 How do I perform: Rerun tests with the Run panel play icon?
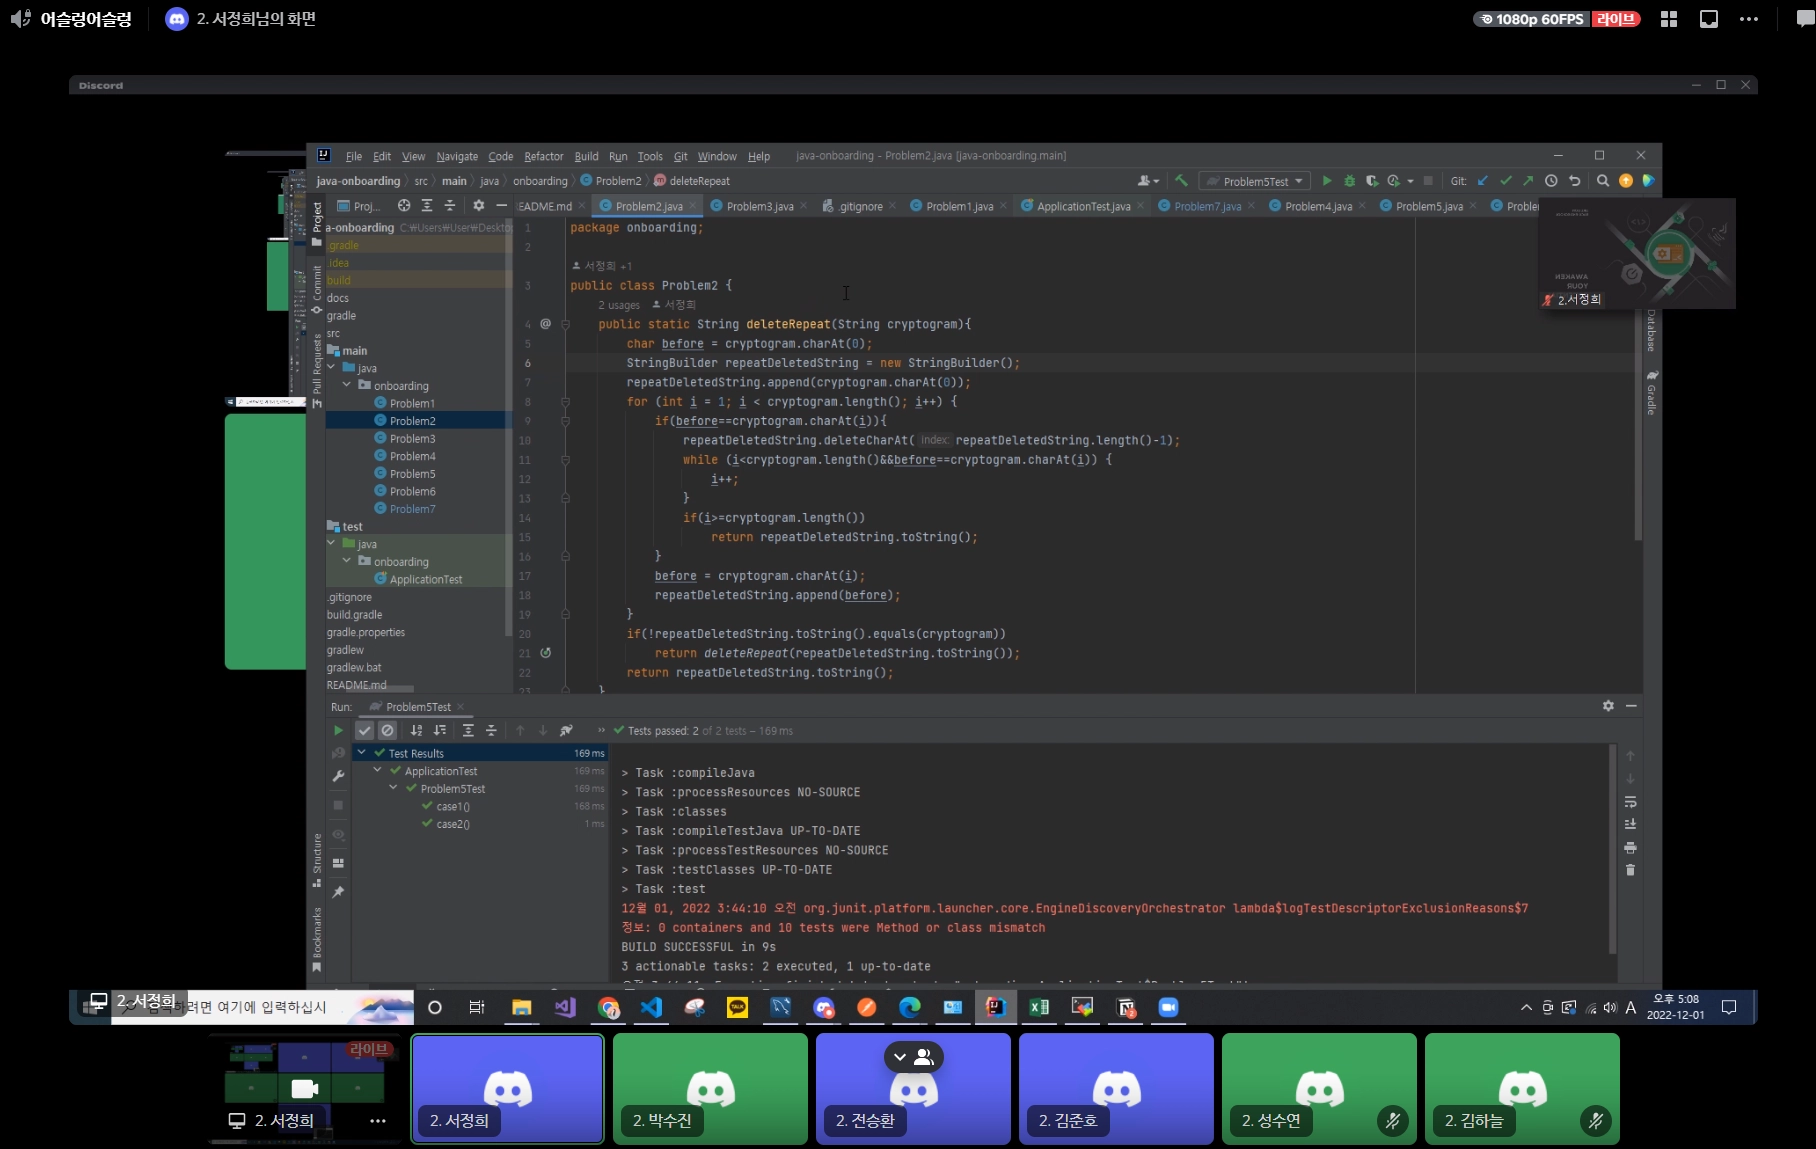click(x=338, y=731)
